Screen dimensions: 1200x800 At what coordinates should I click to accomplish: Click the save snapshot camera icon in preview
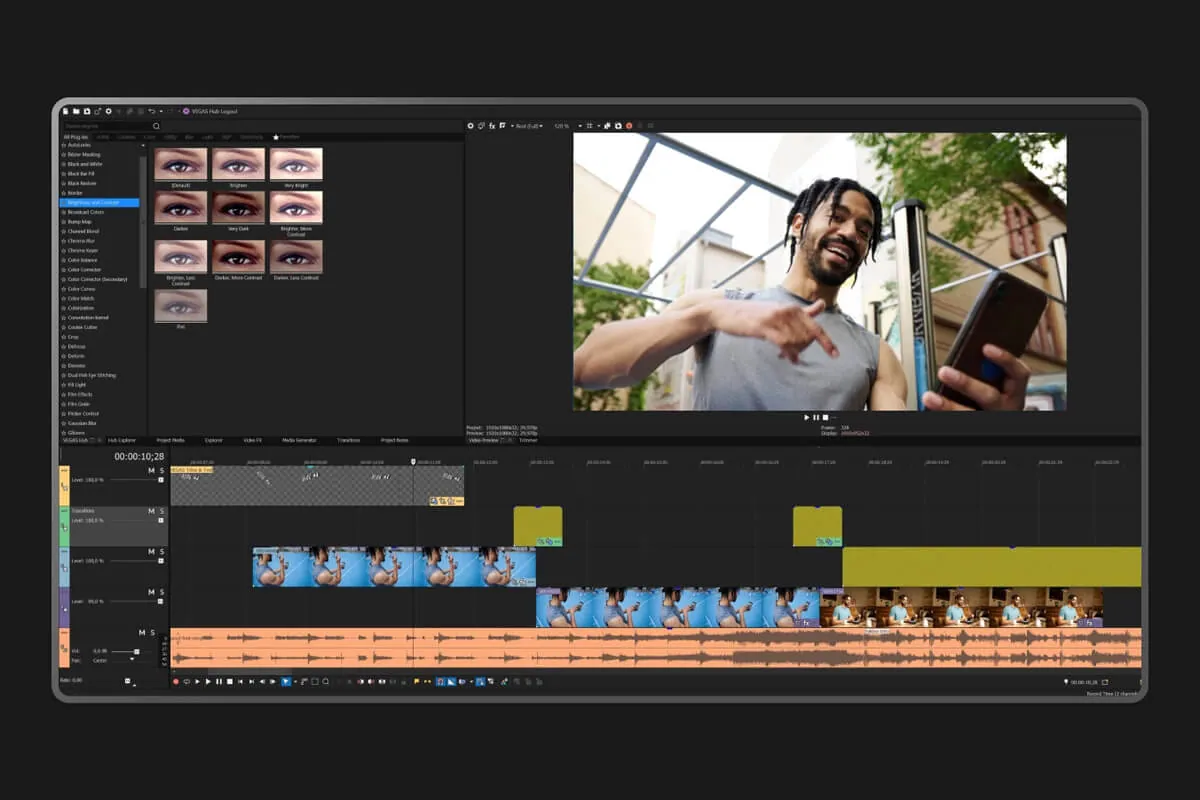tap(618, 126)
